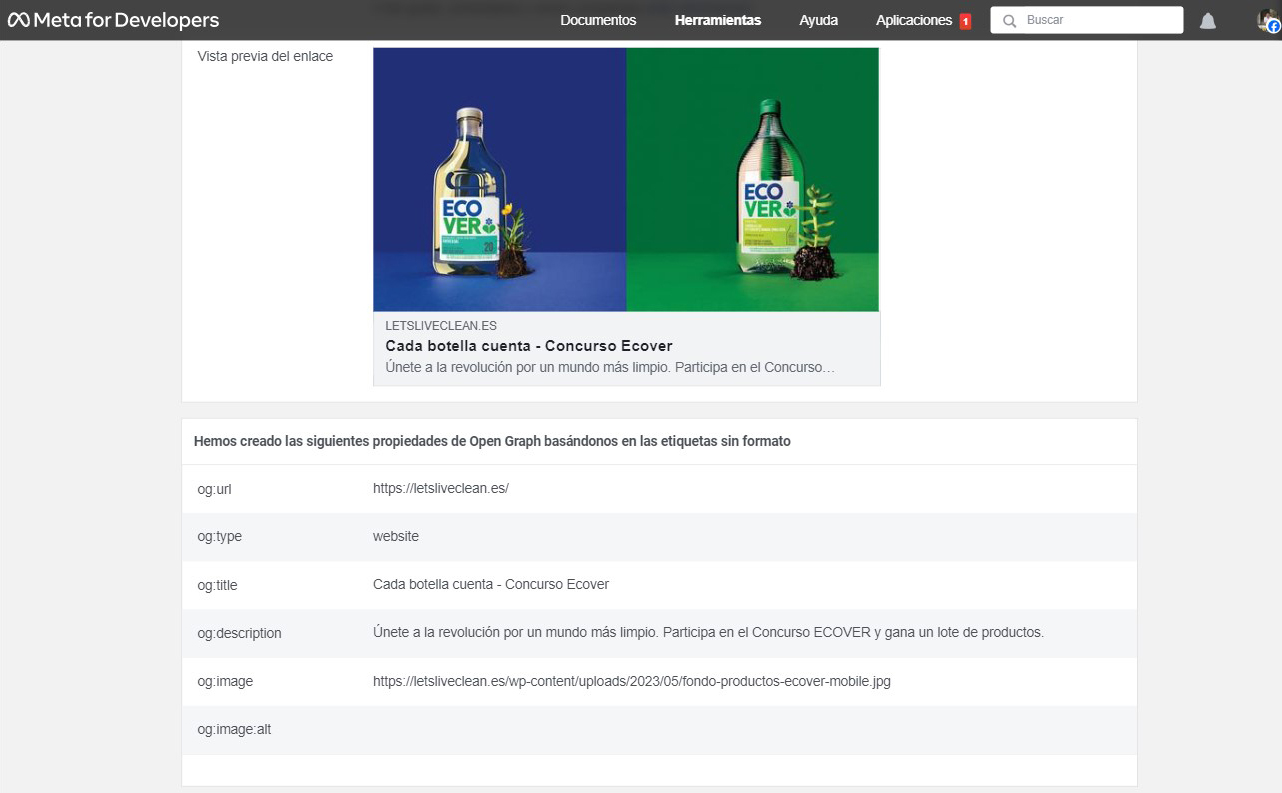Select Herramientas in the top navigation
Viewport: 1282px width, 793px height.
pyautogui.click(x=717, y=20)
